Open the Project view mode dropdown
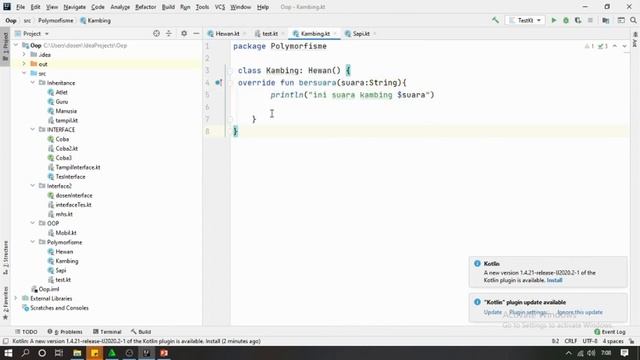 click(32, 33)
